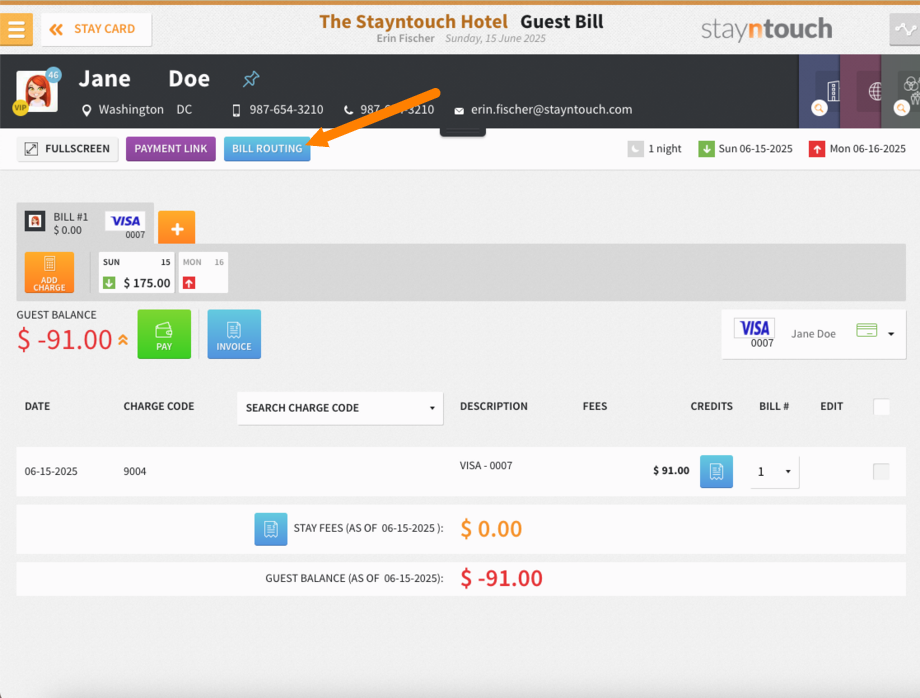
Task: Open the VISA 0007 payment method dropdown
Action: click(813, 334)
